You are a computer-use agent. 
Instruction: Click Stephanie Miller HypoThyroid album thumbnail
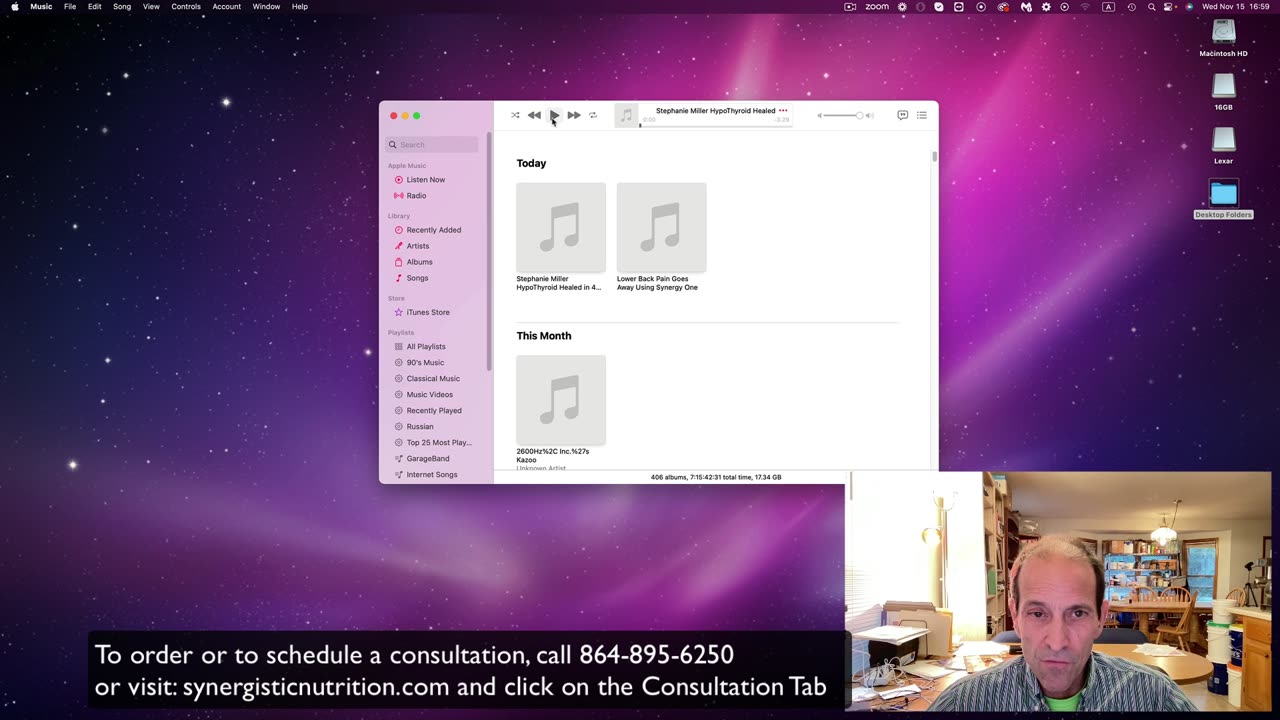click(561, 227)
